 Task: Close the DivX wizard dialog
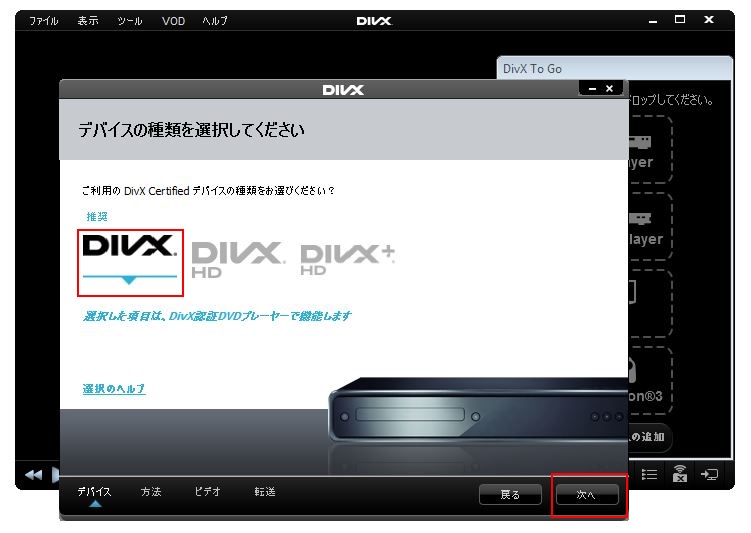tap(609, 89)
